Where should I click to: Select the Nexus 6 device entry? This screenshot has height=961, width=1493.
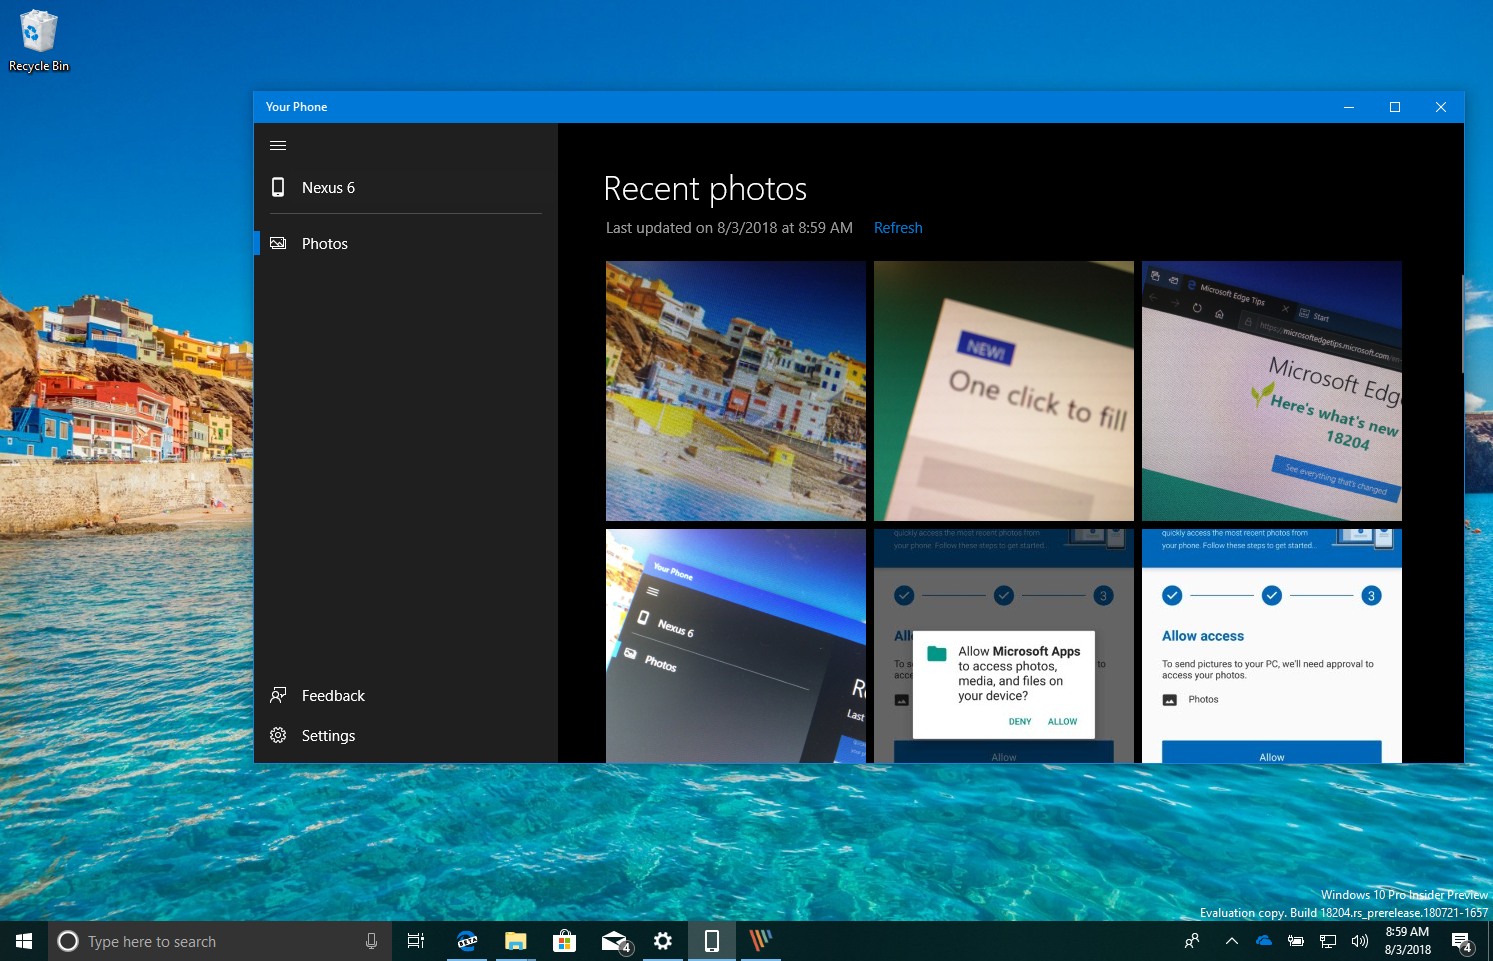coord(328,187)
